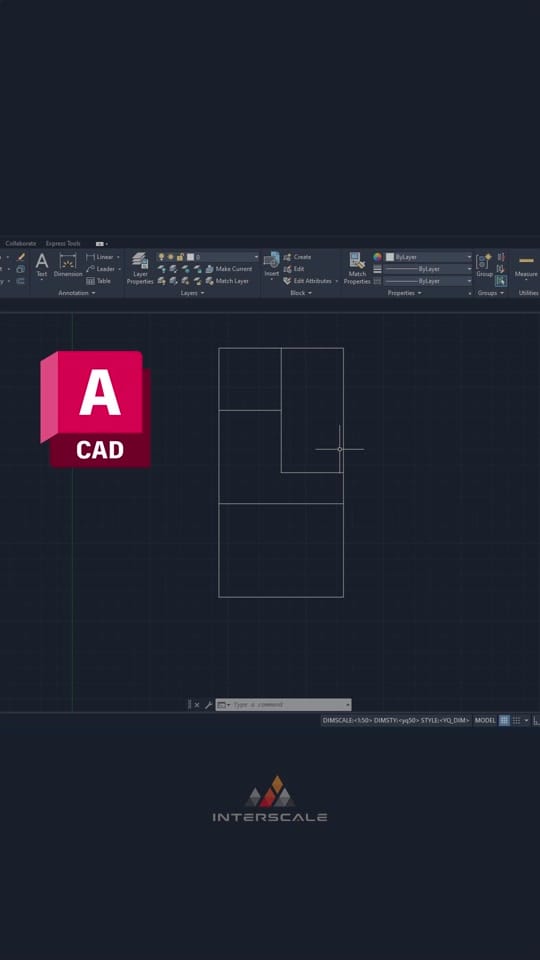The image size is (540, 960).
Task: Click Create in the Block panel
Action: [297, 257]
